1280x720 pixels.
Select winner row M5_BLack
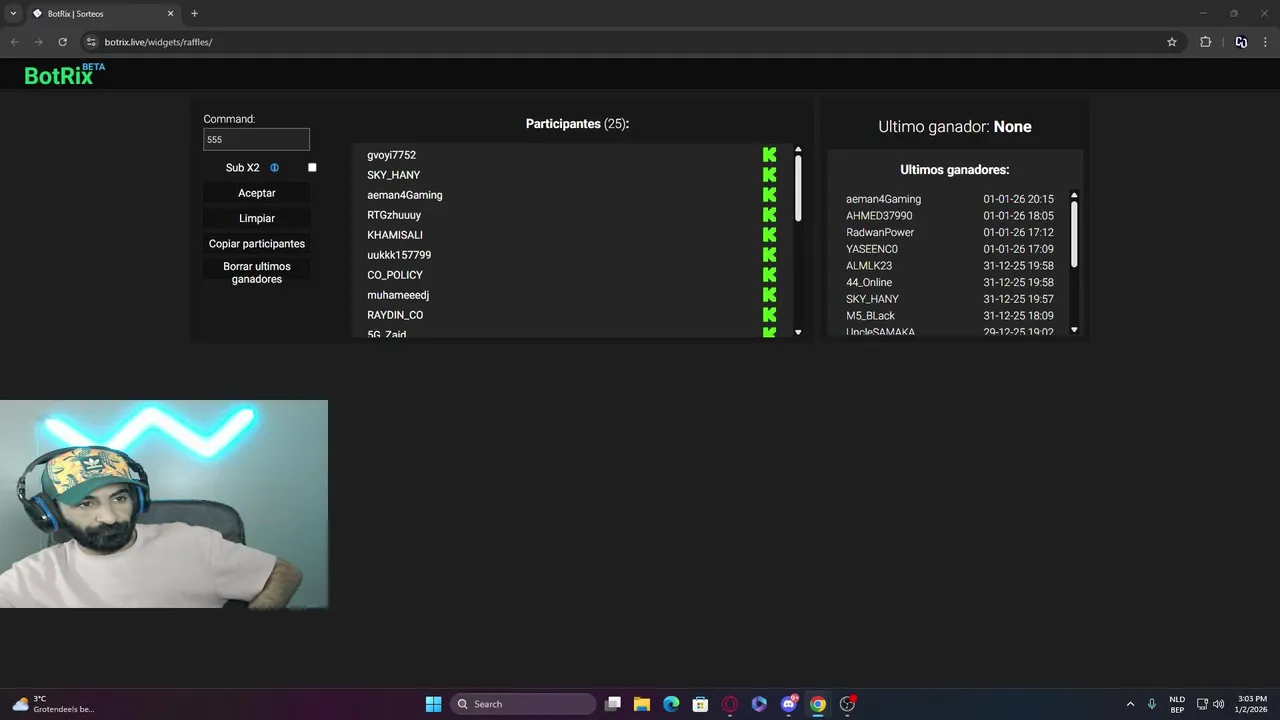950,316
